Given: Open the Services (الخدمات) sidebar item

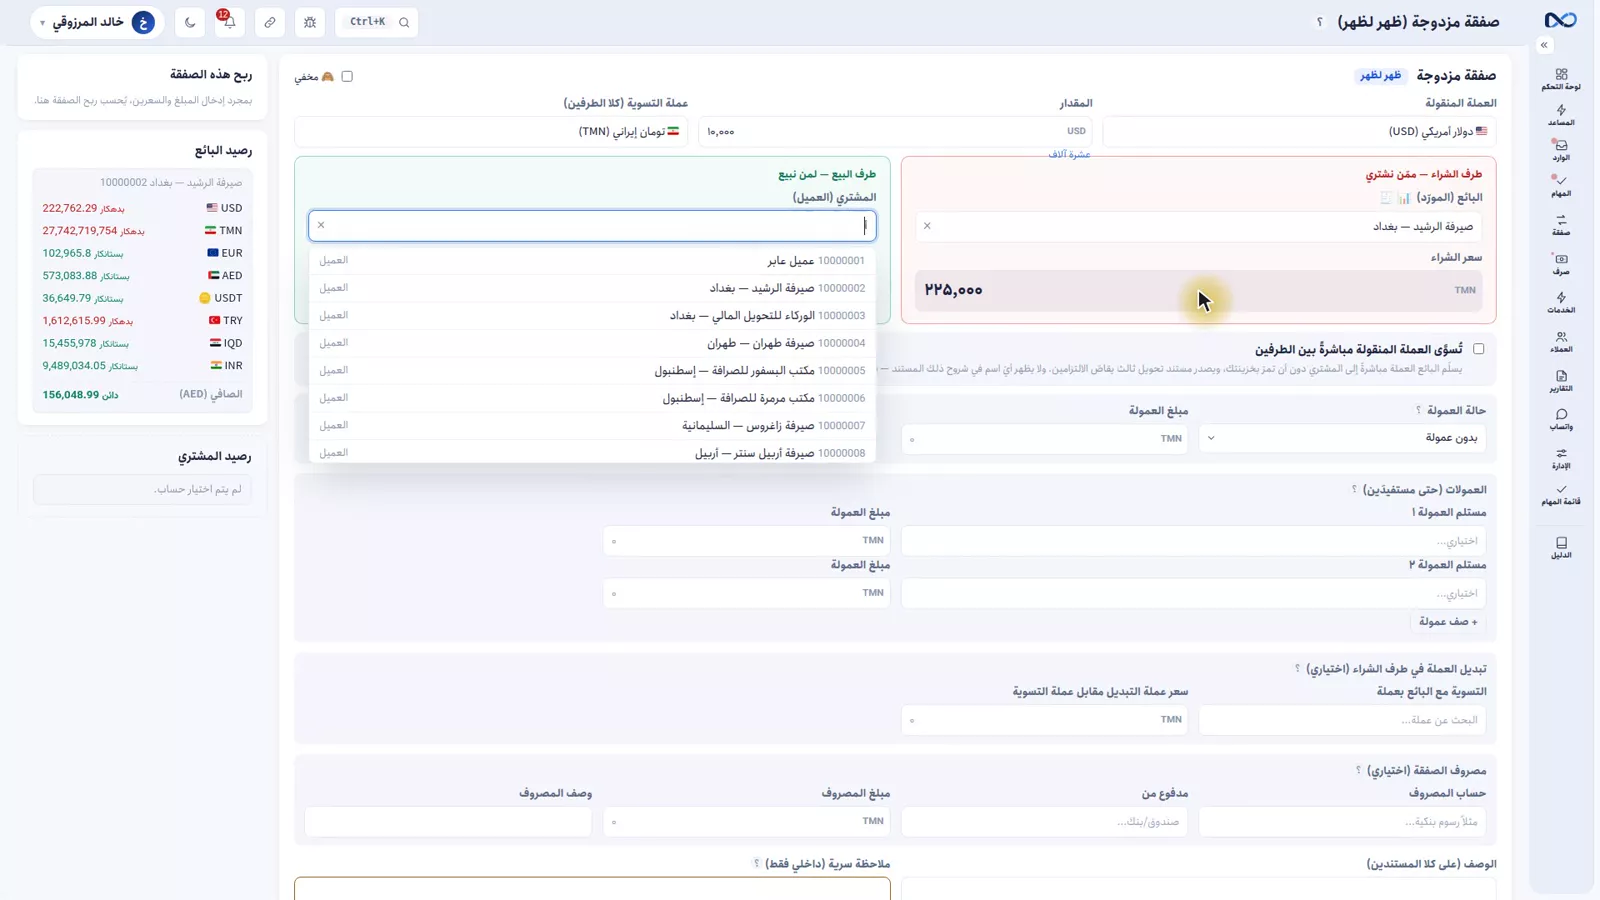Looking at the screenshot, I should pyautogui.click(x=1561, y=303).
